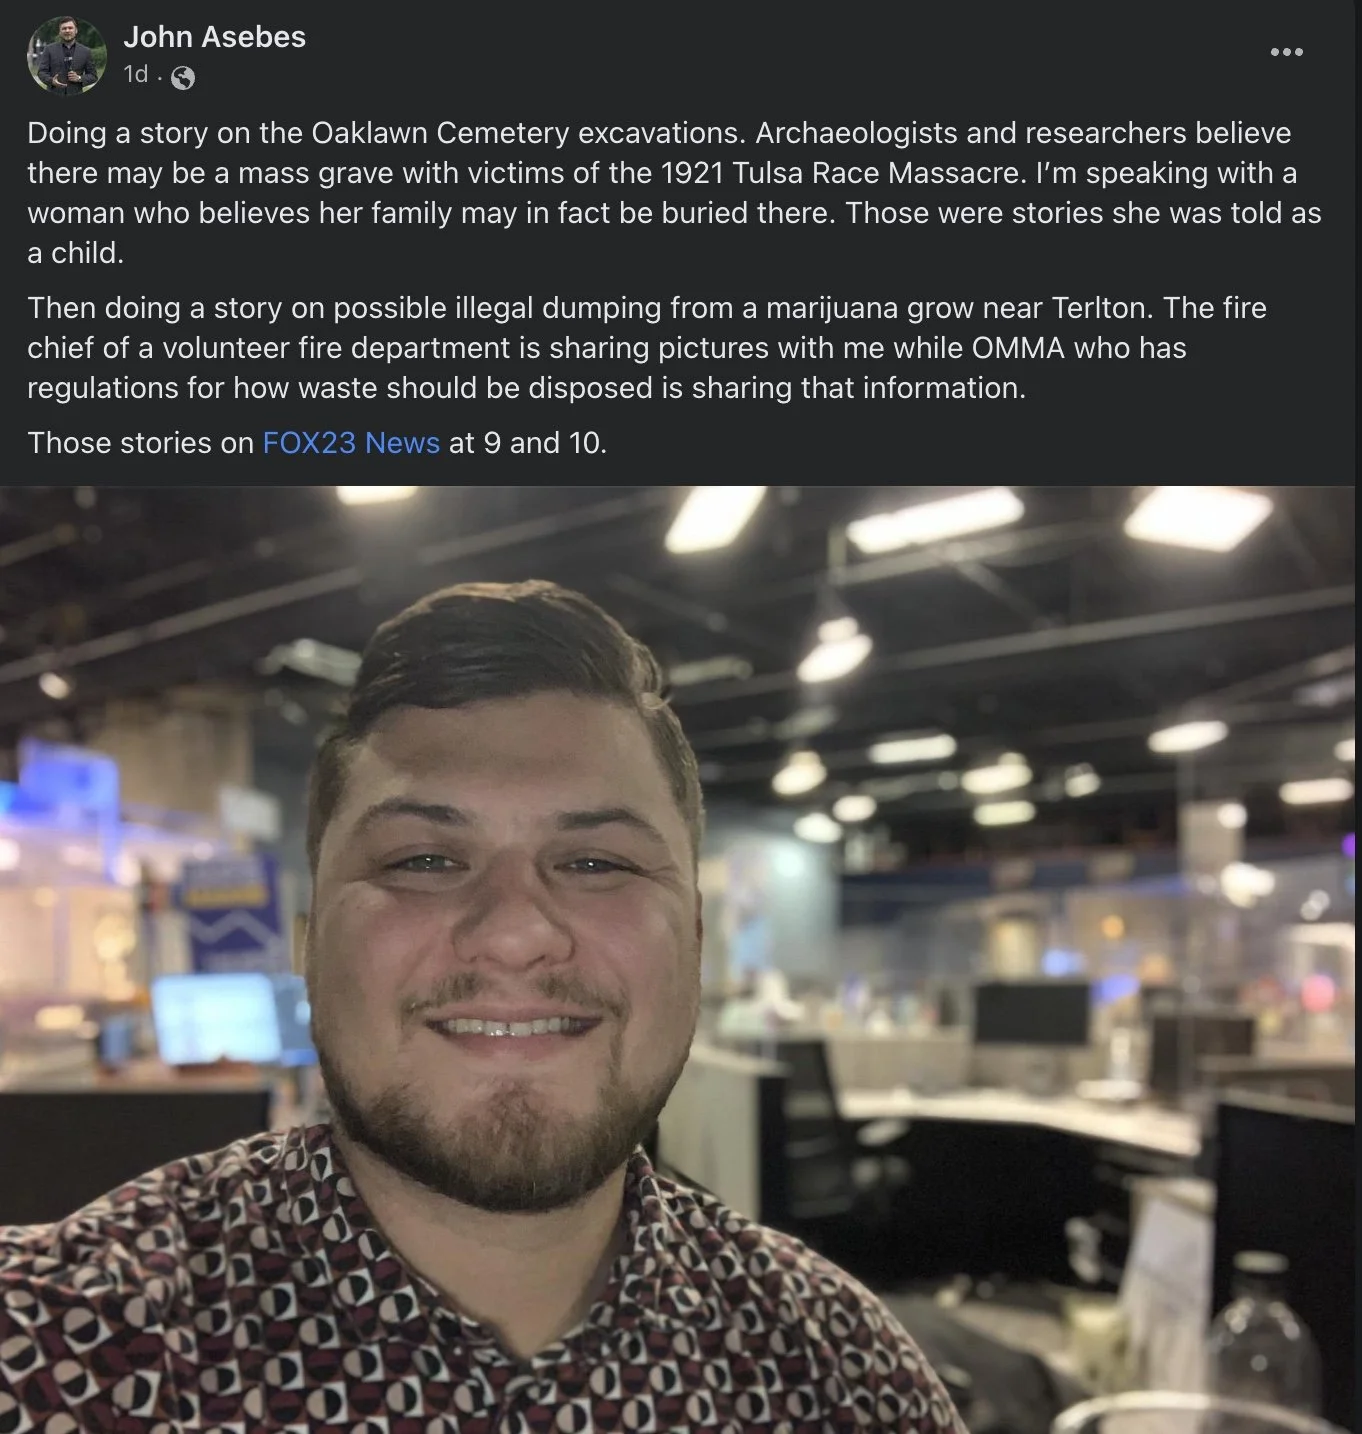This screenshot has height=1434, width=1362.
Task: Click the bright ceiling light panel in the photo
Action: coord(1198,518)
